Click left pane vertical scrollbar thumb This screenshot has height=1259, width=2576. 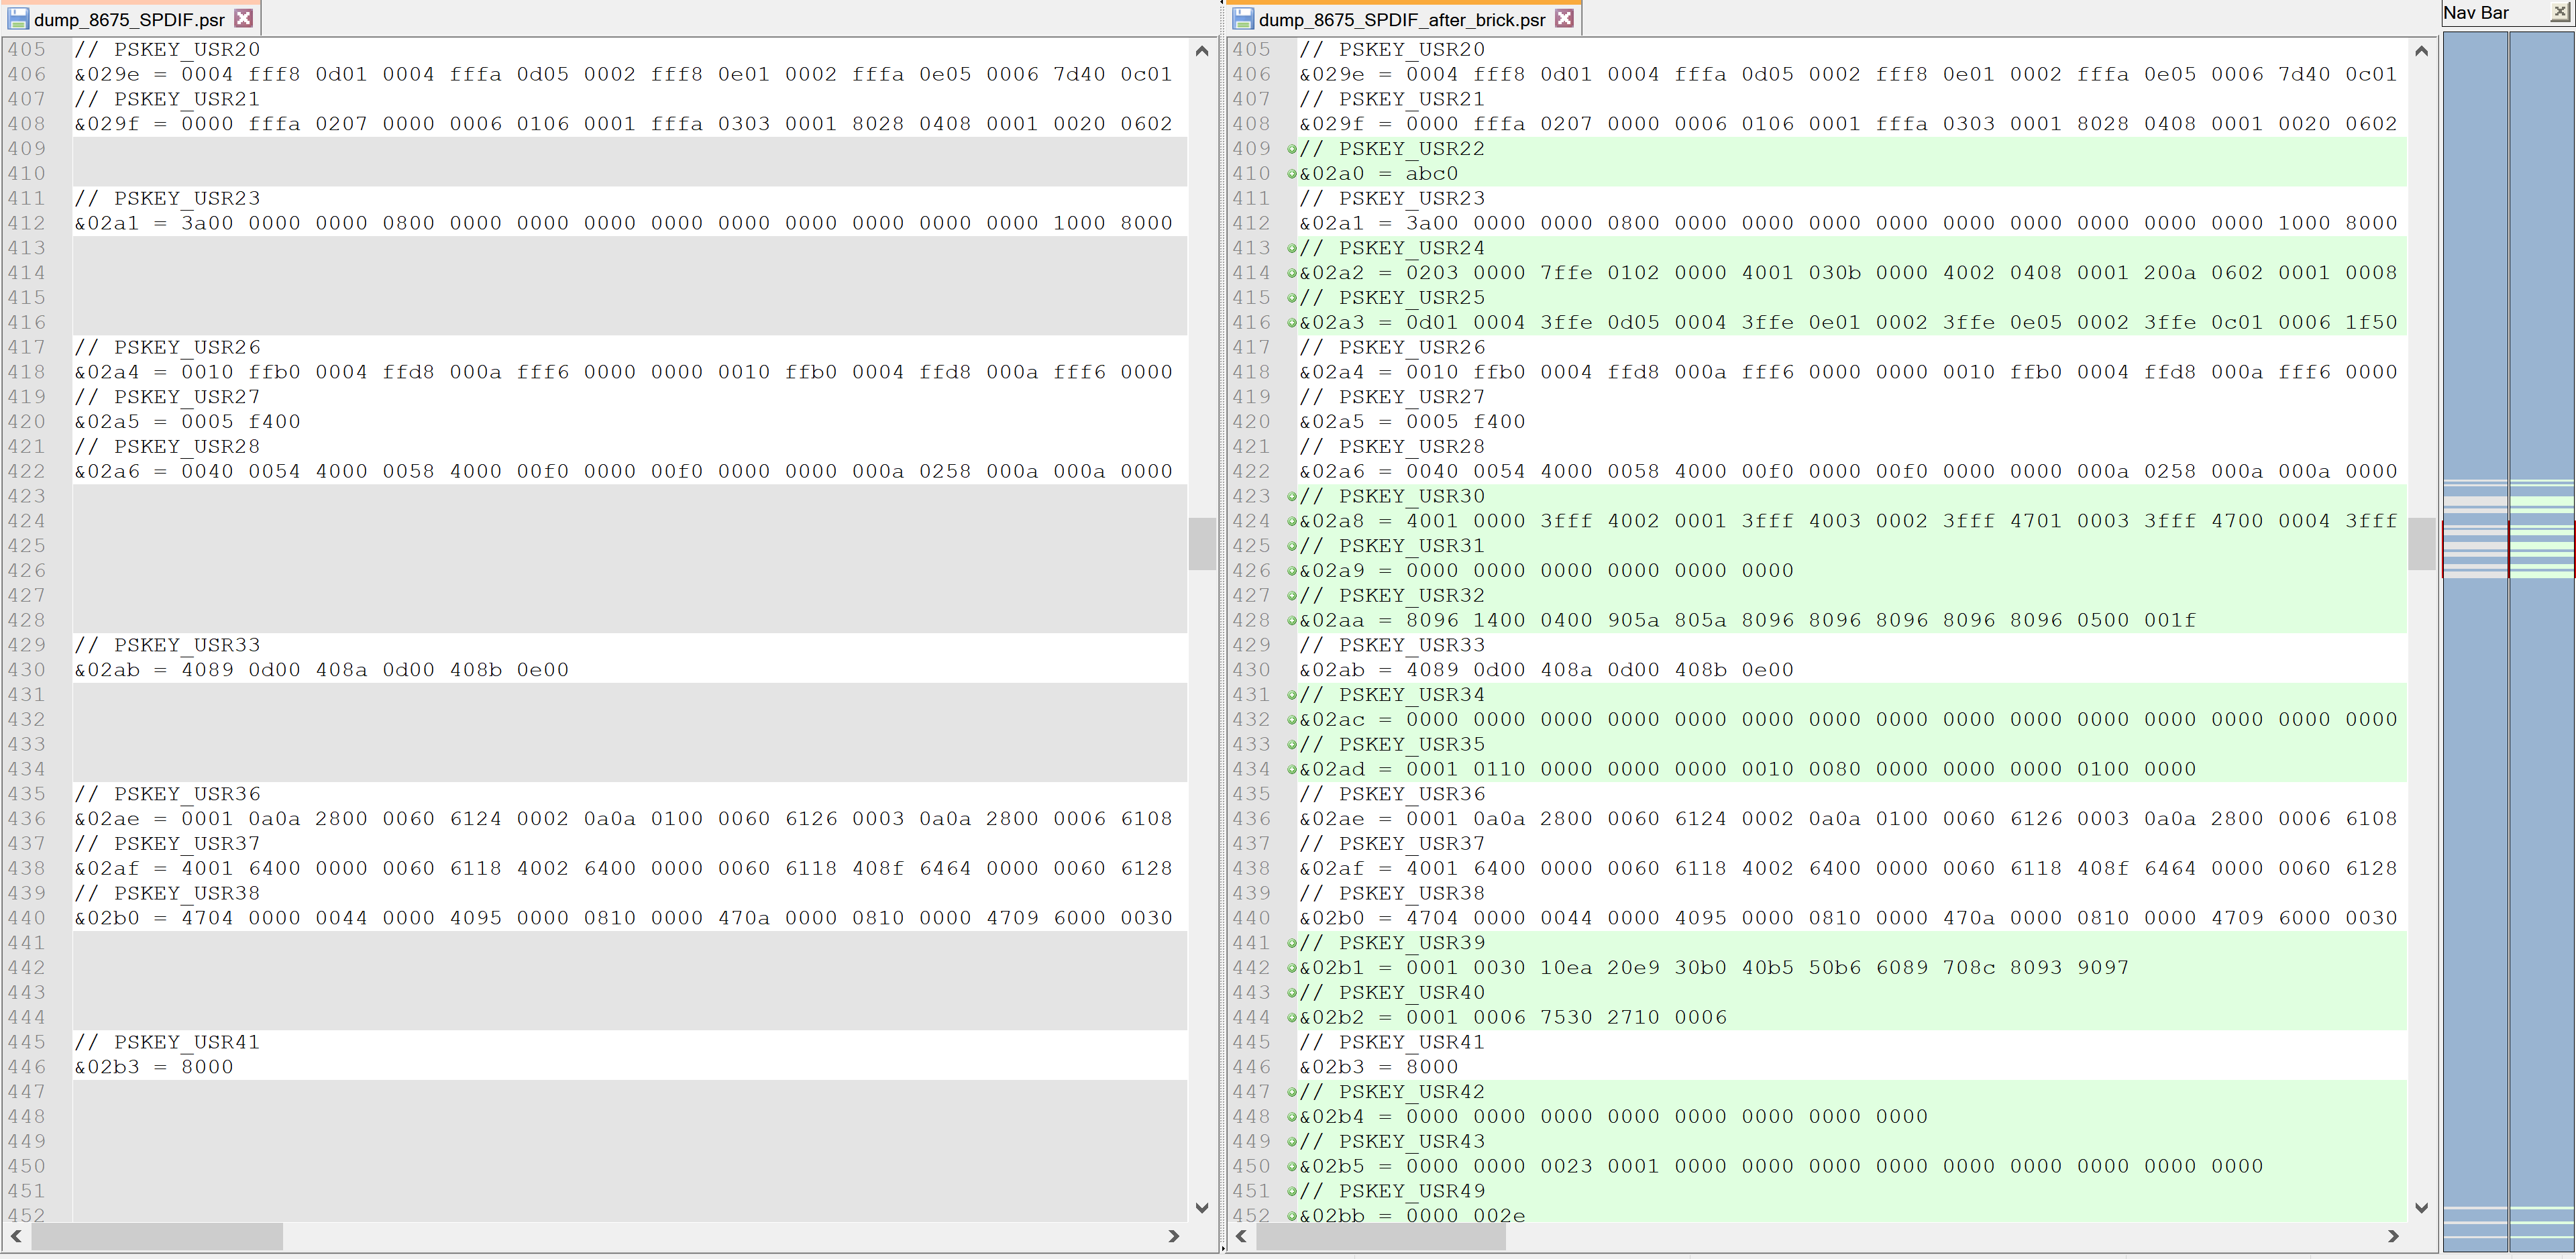pyautogui.click(x=1202, y=543)
